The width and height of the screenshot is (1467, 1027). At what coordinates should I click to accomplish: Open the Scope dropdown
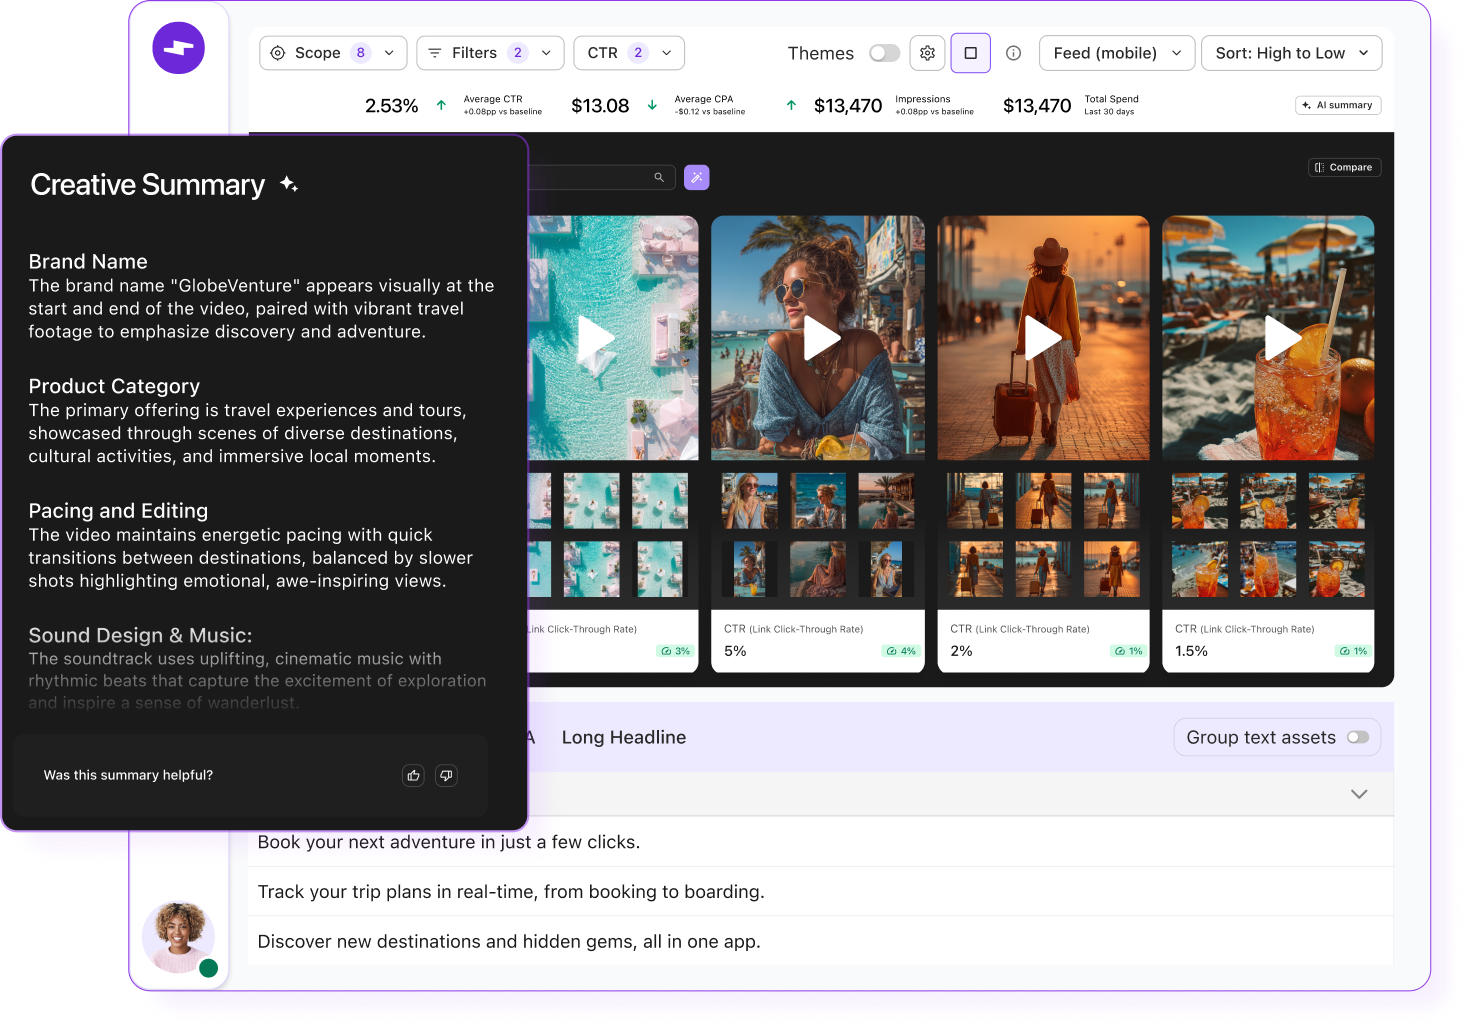333,53
